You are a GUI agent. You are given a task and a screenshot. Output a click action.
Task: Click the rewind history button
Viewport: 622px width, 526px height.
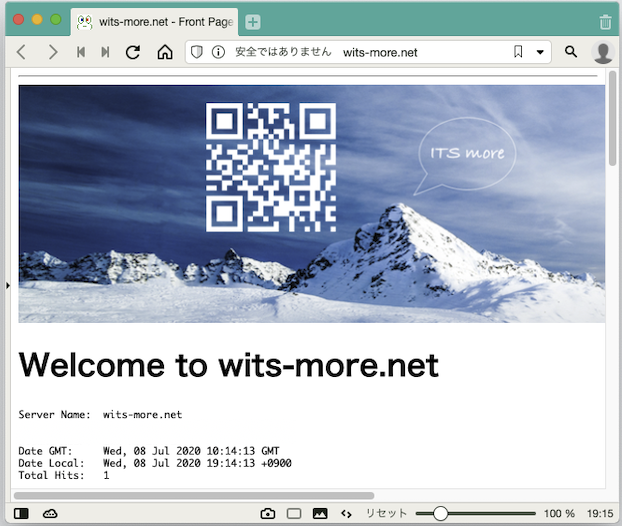80,52
